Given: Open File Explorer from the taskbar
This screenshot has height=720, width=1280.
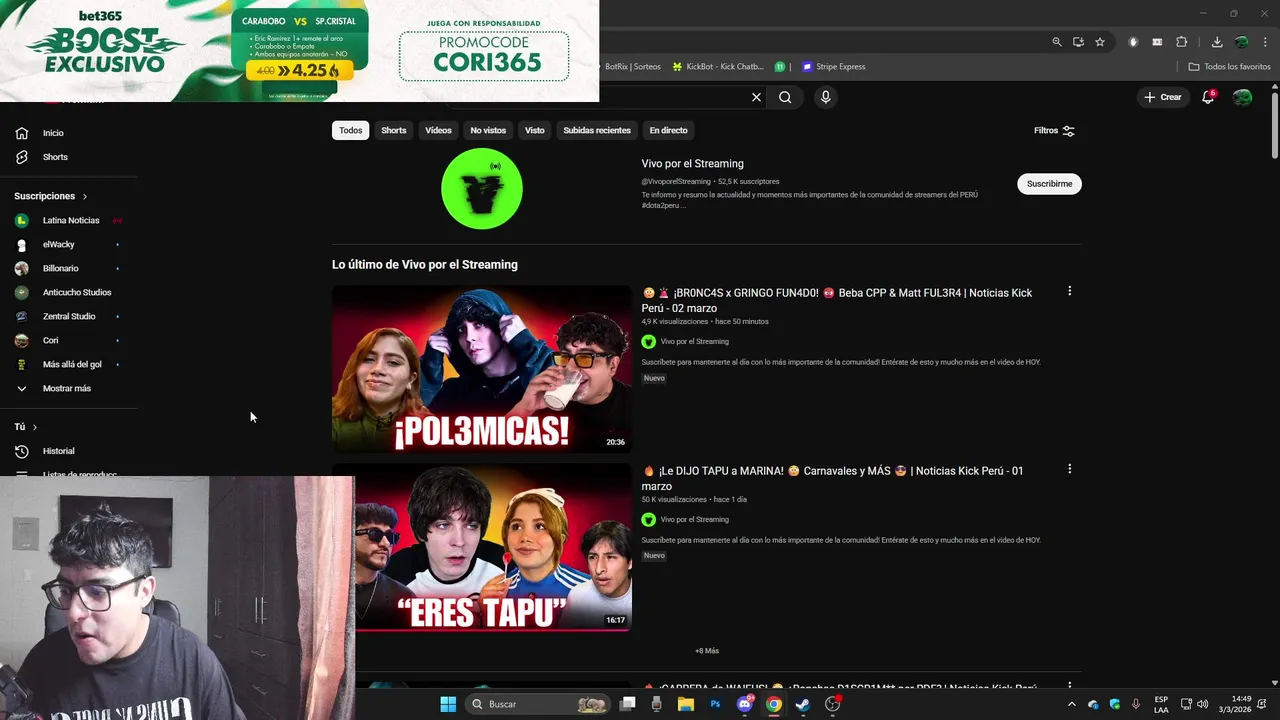Looking at the screenshot, I should point(685,704).
